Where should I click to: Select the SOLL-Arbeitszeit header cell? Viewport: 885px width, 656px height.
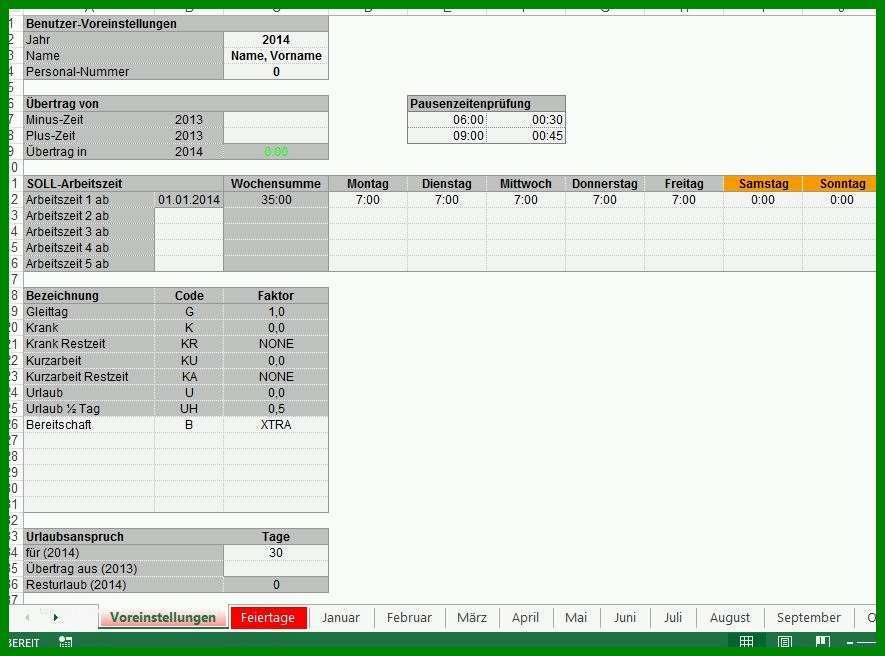click(x=124, y=183)
